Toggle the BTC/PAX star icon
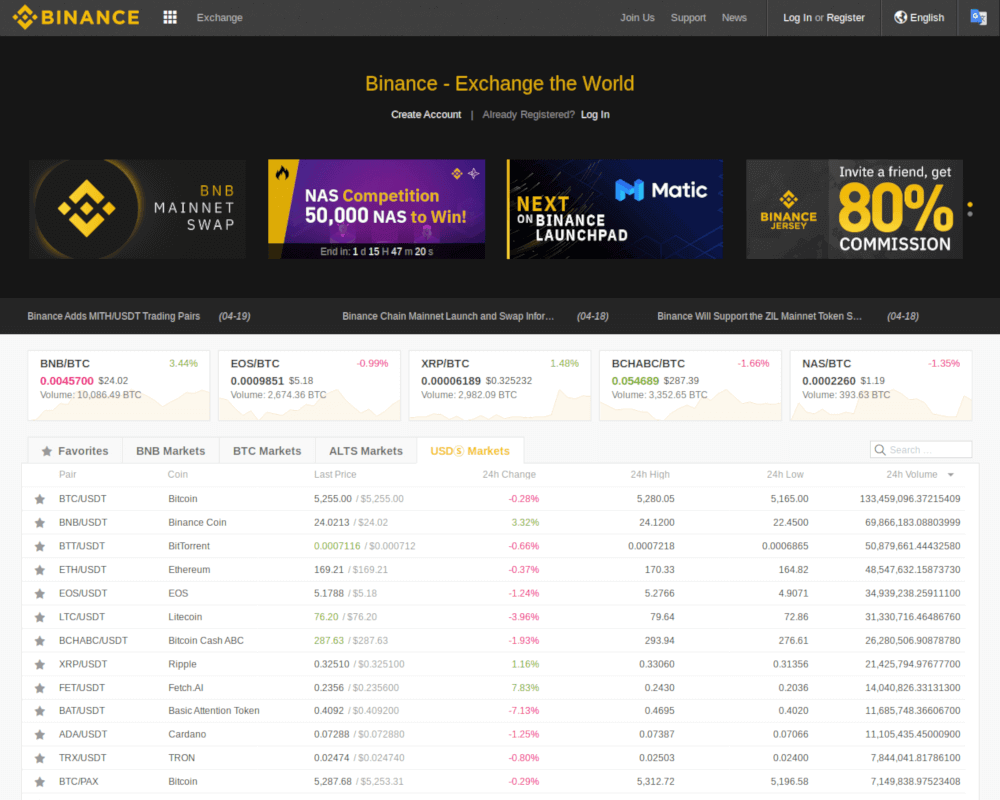The height and width of the screenshot is (800, 1000). click(40, 781)
